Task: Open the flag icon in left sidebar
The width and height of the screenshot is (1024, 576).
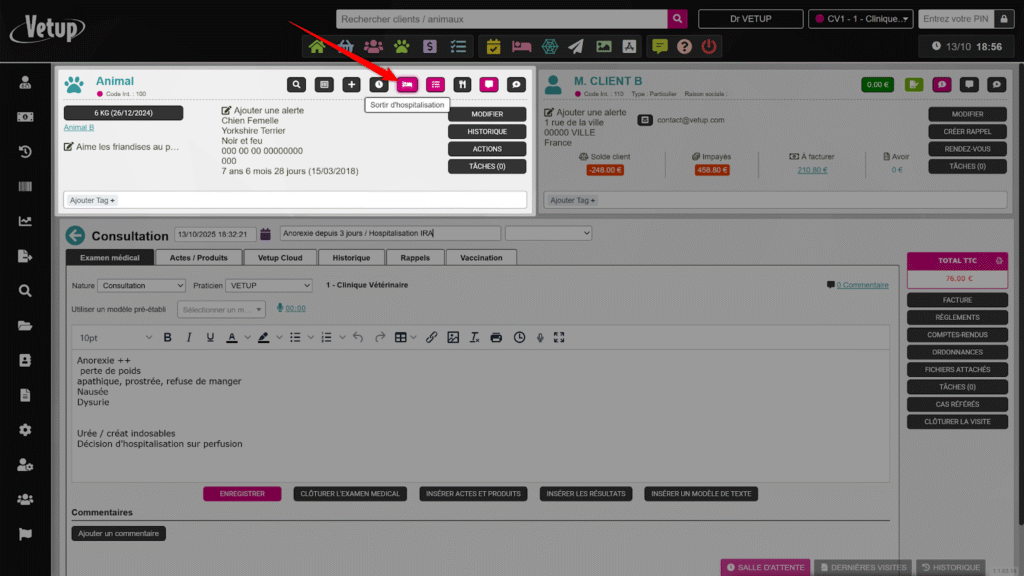Action: point(25,534)
